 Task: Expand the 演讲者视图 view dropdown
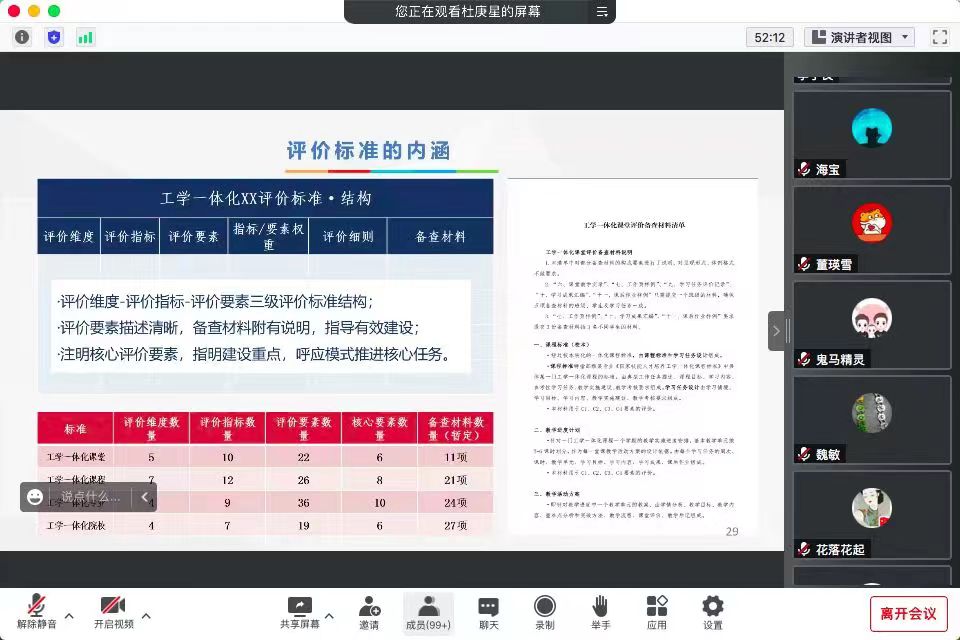pyautogui.click(x=859, y=37)
